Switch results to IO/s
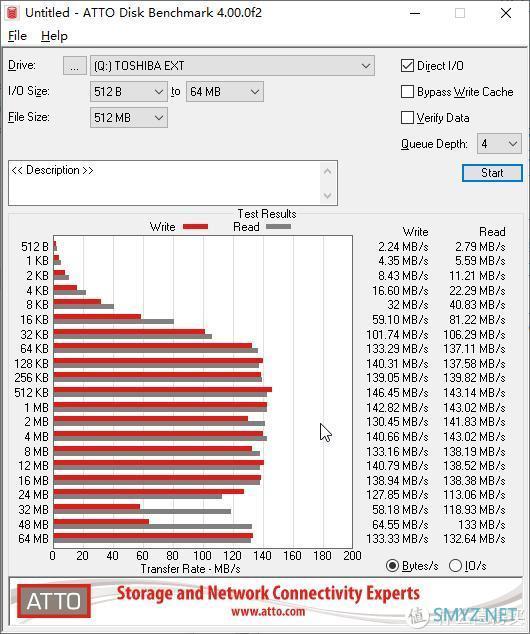 (x=455, y=565)
